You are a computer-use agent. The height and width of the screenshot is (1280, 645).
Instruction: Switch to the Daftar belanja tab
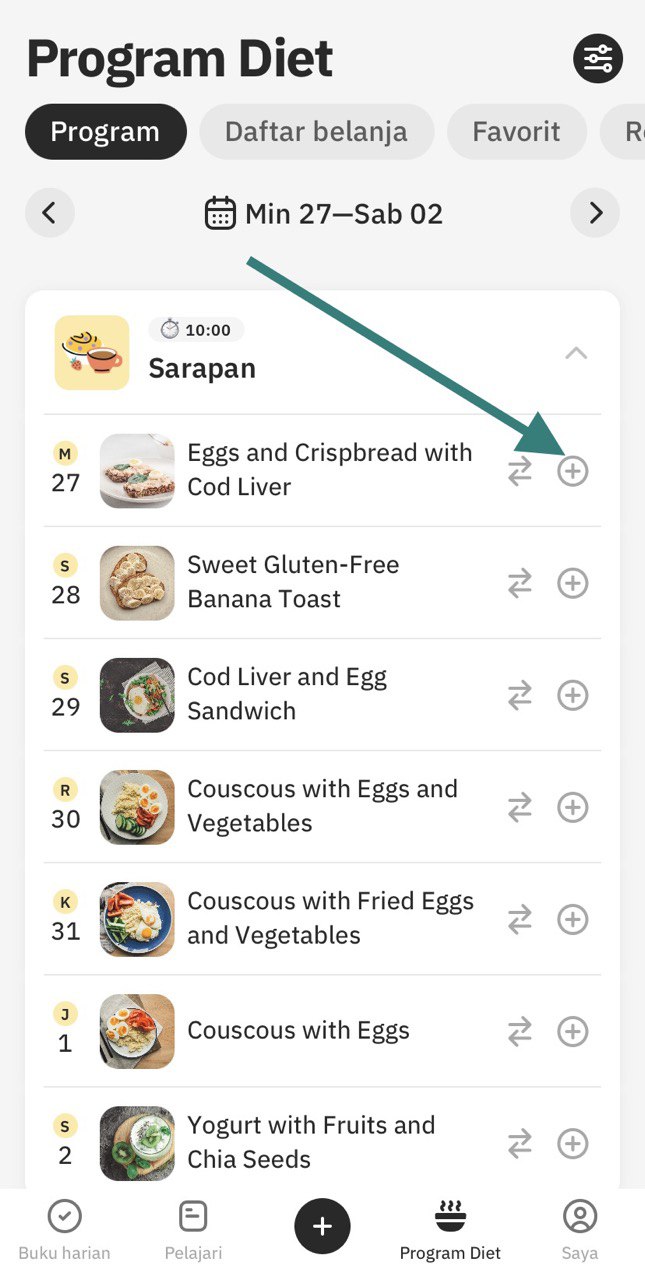coord(316,132)
